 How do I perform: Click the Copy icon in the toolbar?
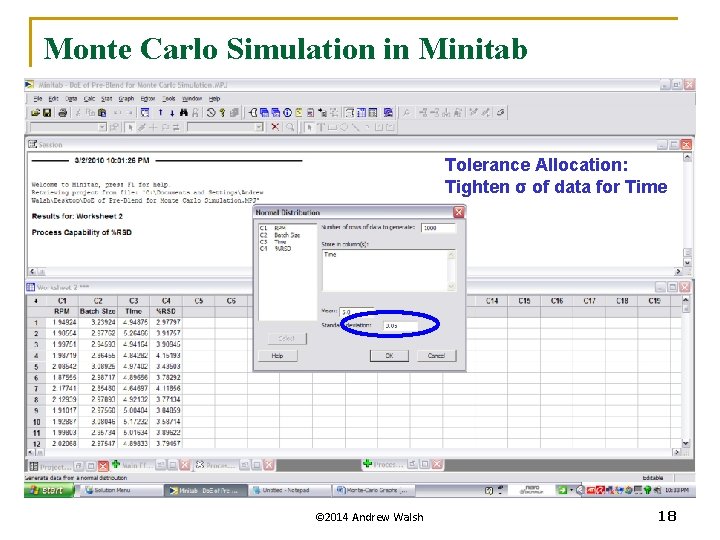coord(90,112)
